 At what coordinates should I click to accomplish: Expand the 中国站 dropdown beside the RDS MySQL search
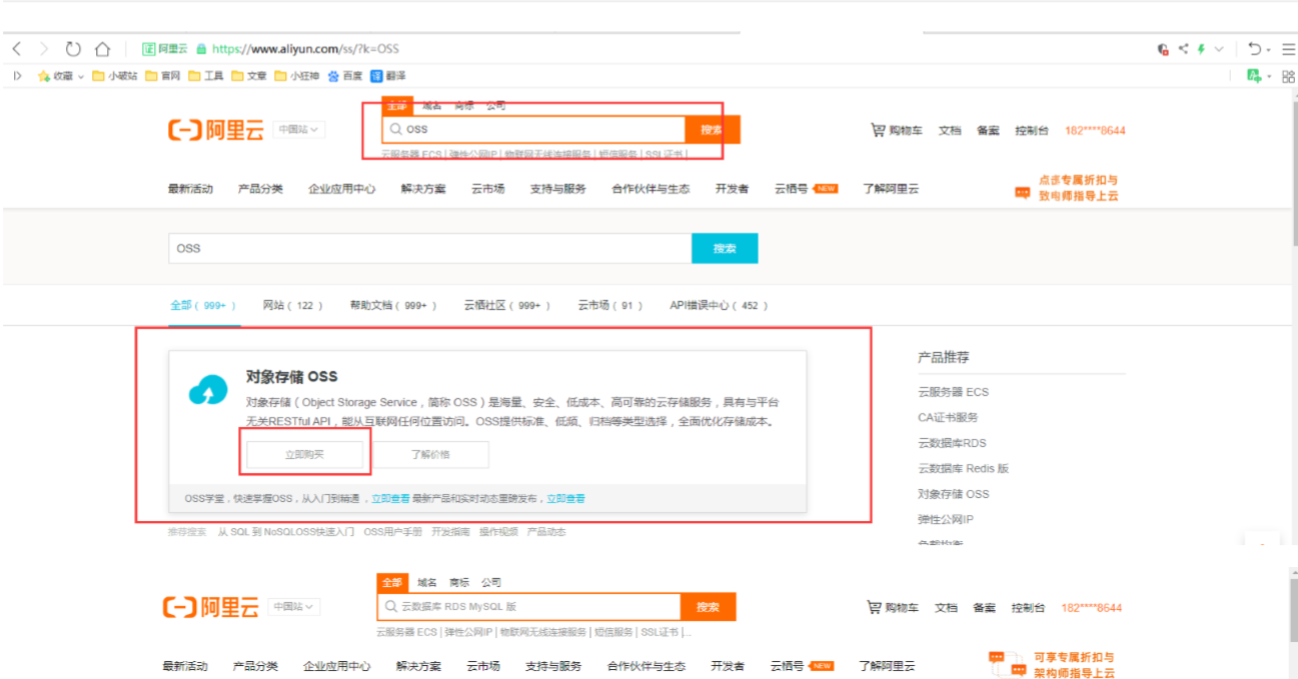296,607
